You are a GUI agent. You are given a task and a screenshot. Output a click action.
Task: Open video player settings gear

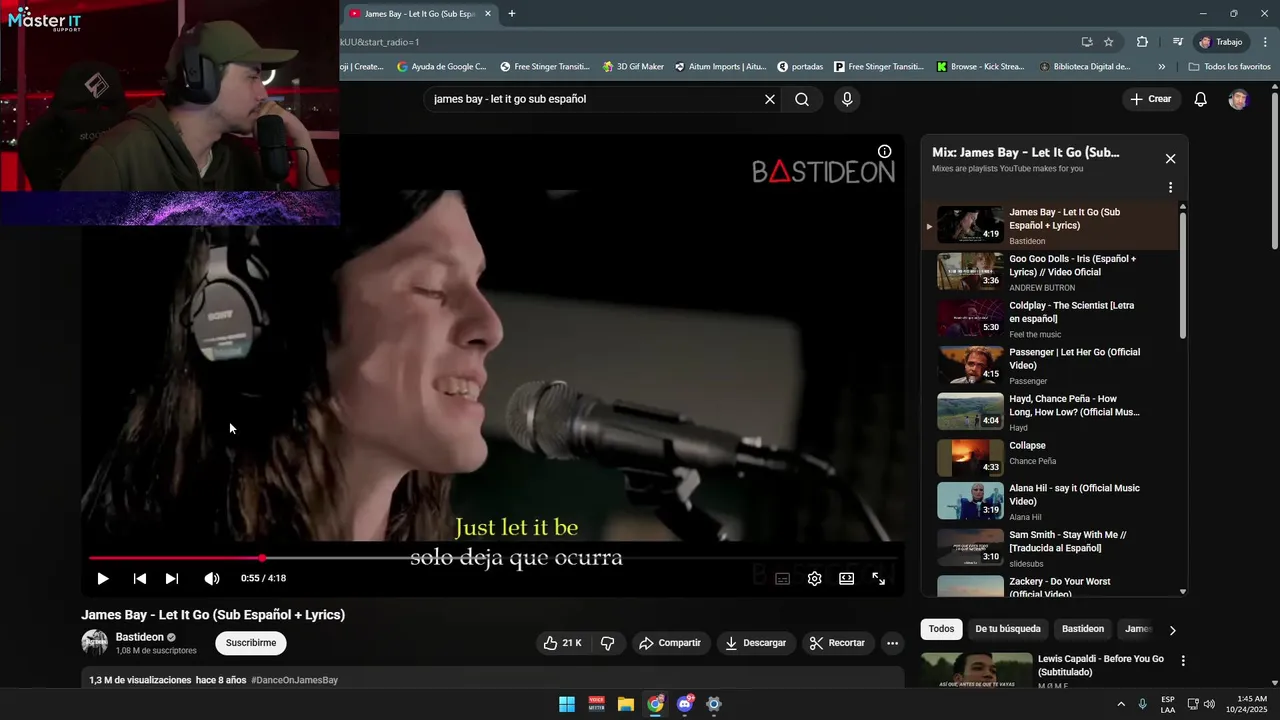815,578
